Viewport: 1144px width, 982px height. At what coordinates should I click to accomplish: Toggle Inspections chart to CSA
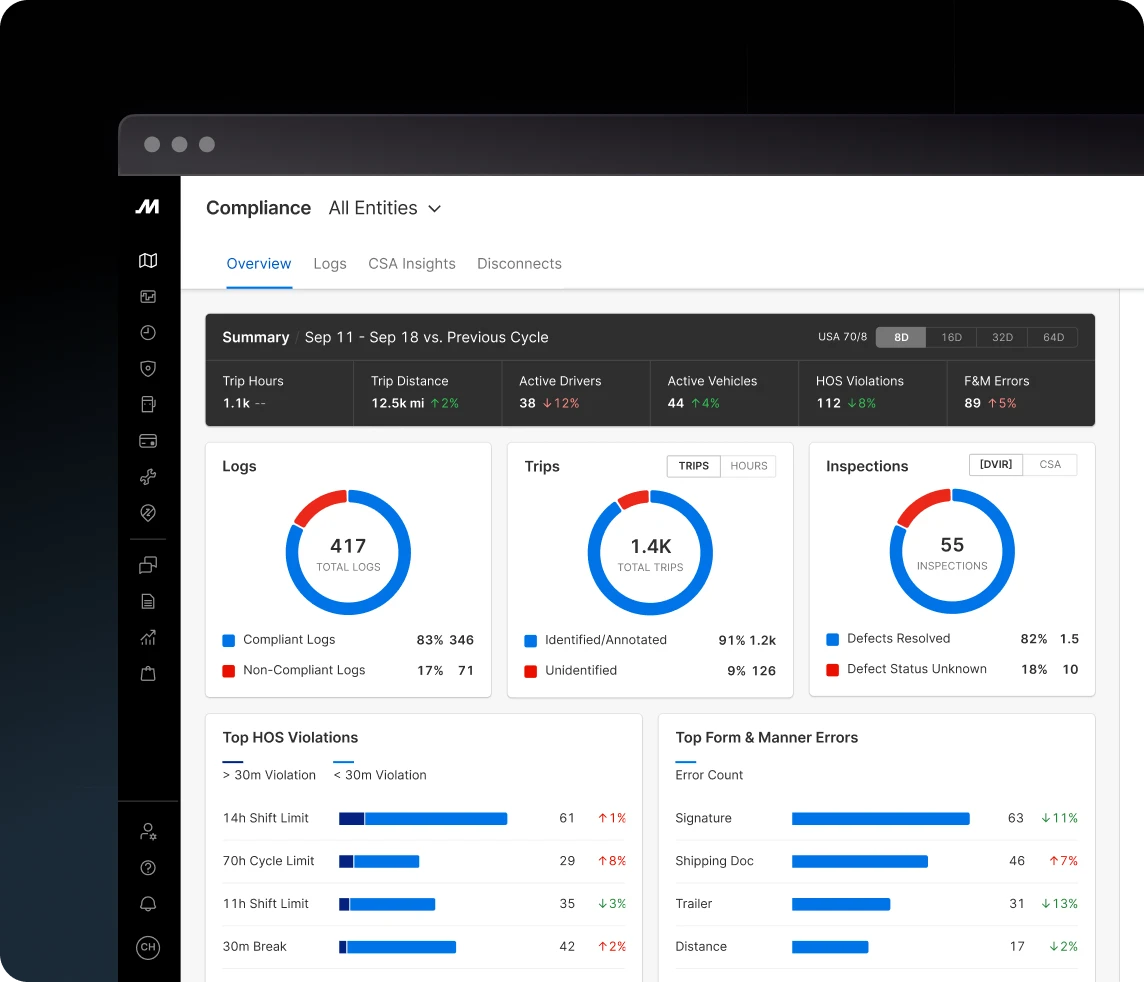point(1050,465)
